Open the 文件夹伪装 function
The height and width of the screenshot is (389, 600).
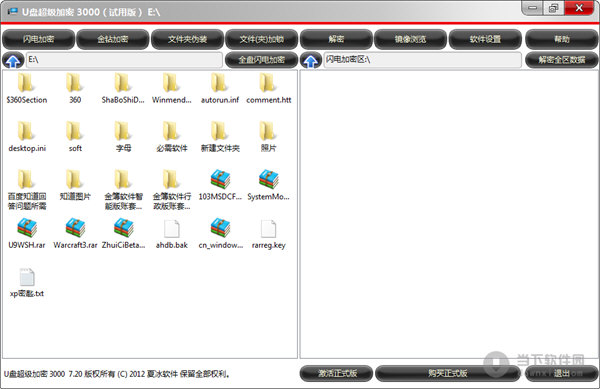pos(187,39)
